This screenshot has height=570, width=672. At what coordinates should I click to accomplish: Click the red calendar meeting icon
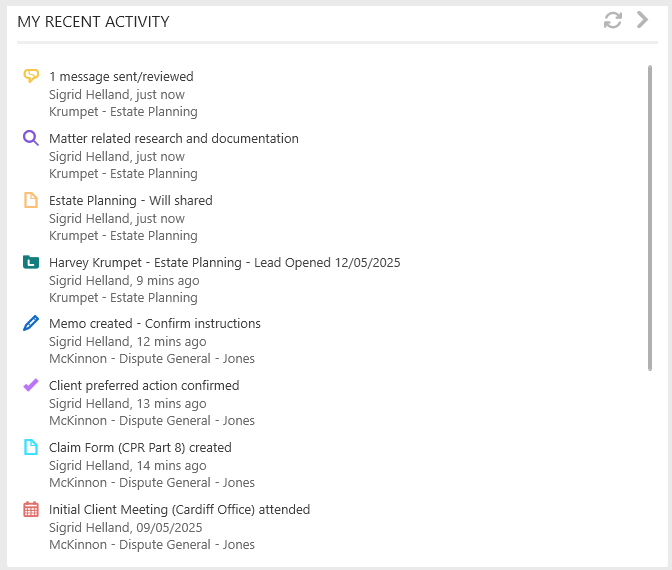pyautogui.click(x=31, y=509)
